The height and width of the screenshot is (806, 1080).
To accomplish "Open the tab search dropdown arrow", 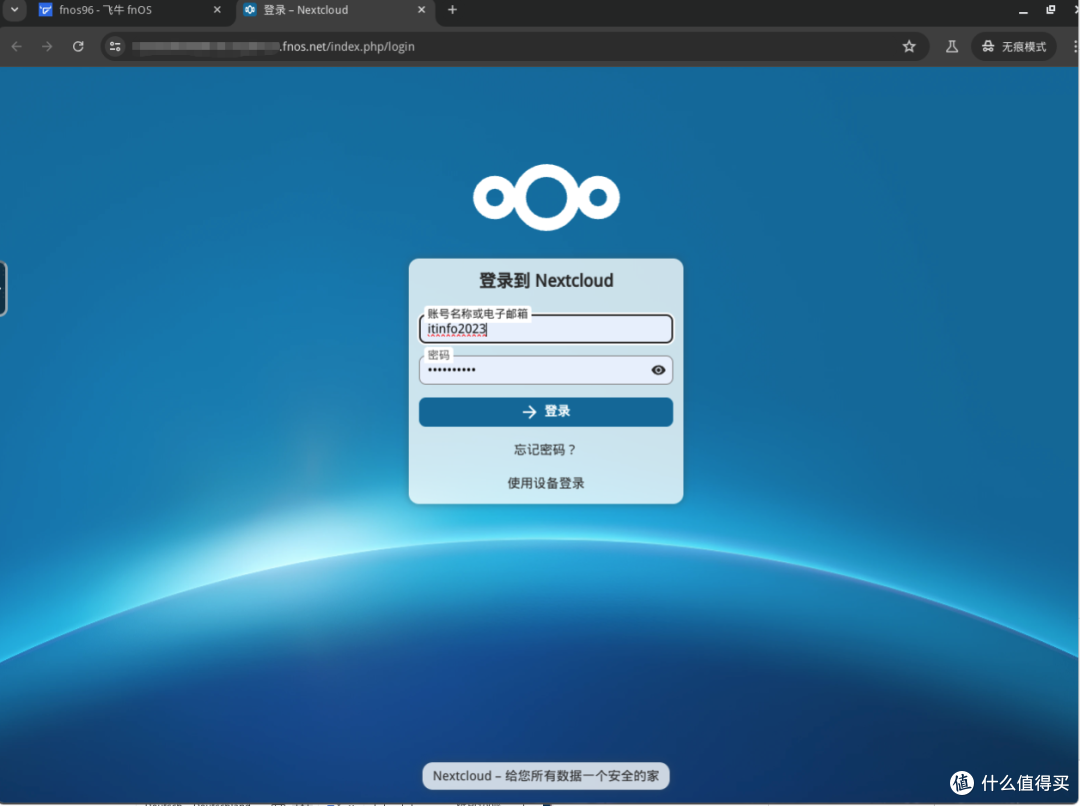I will pyautogui.click(x=14, y=10).
